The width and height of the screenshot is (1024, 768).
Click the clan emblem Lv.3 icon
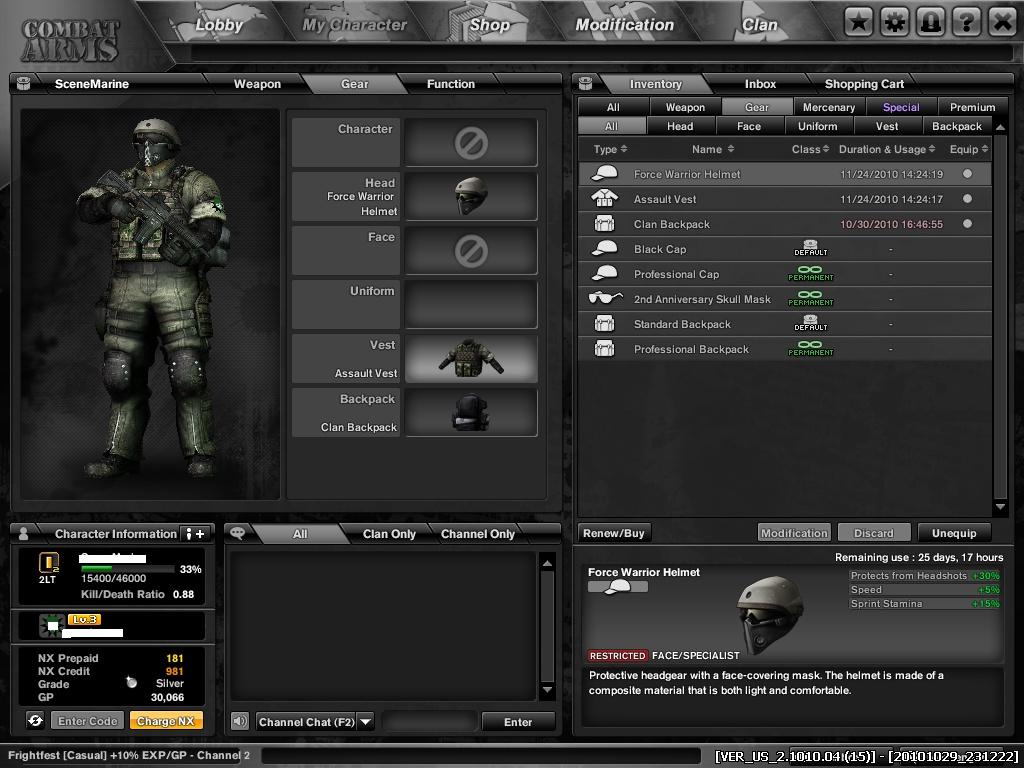click(x=50, y=626)
